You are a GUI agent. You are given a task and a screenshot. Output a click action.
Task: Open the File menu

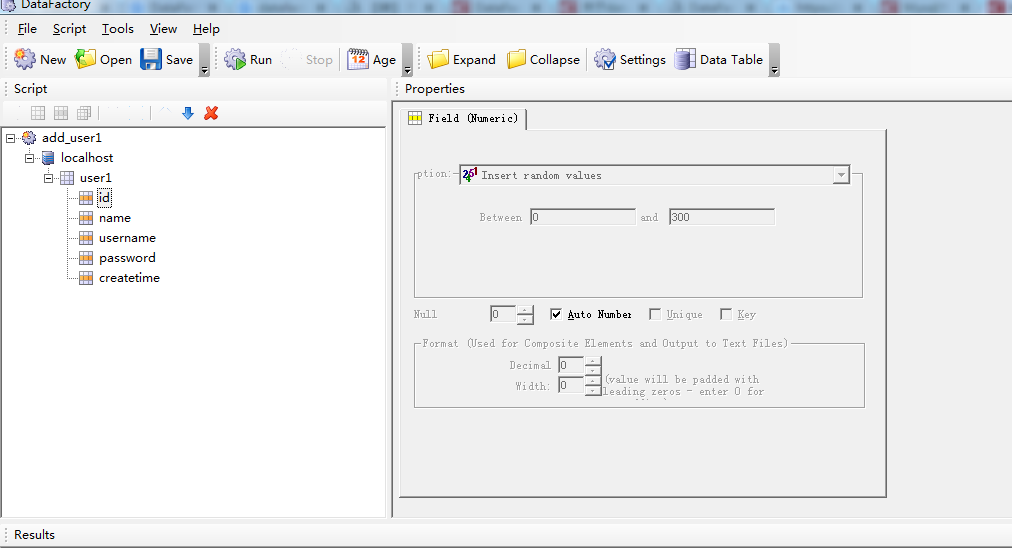tap(27, 29)
